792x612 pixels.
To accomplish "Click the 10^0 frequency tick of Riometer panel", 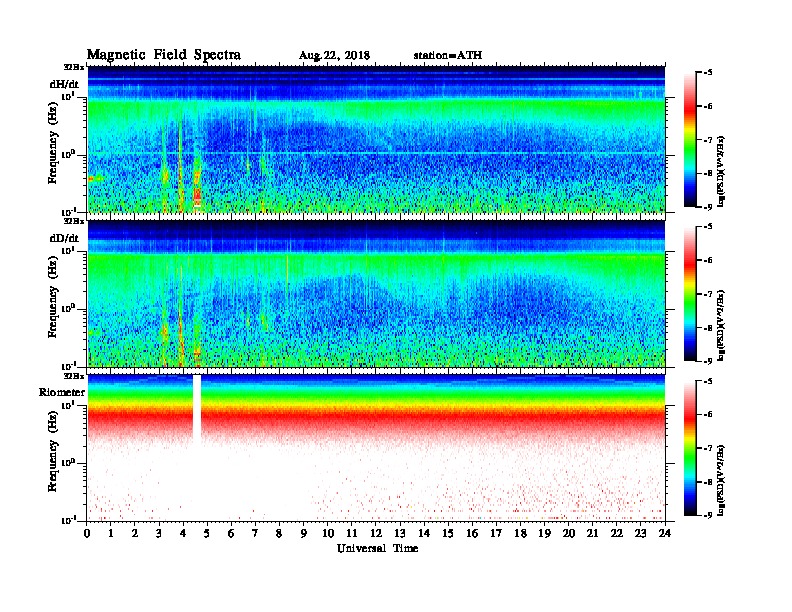I will (x=69, y=463).
